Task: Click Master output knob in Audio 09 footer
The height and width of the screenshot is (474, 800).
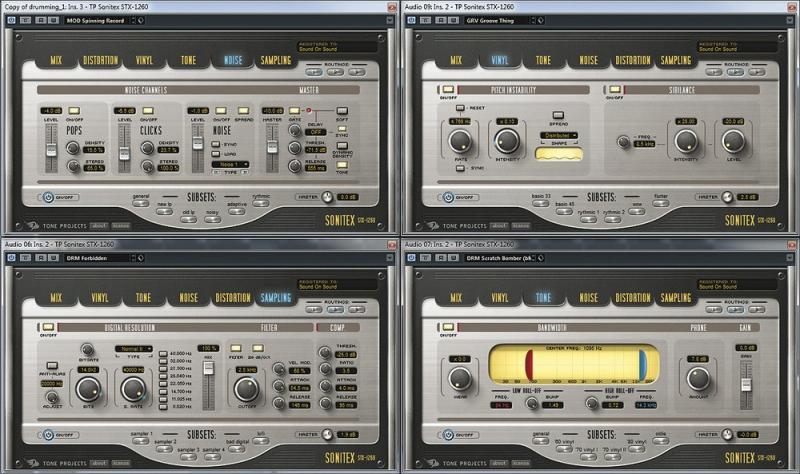Action: pyautogui.click(x=727, y=196)
